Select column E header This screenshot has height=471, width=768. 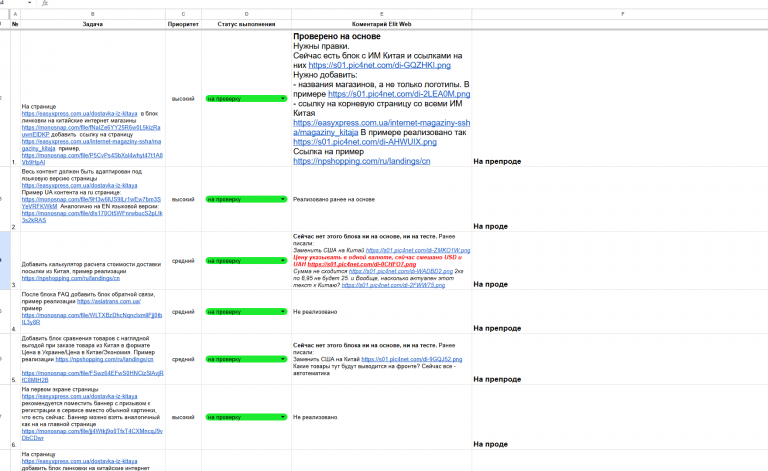(382, 14)
